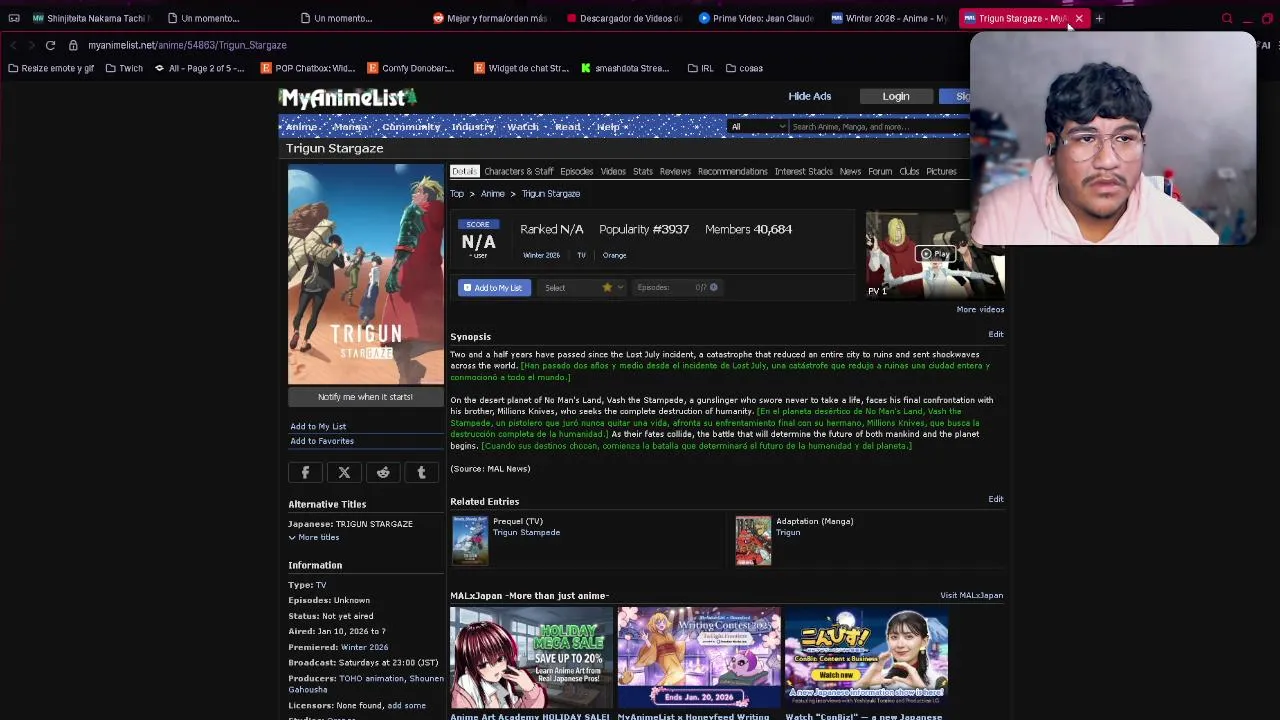Share on Facebook icon
Screen dimensions: 1280x720
pos(305,473)
